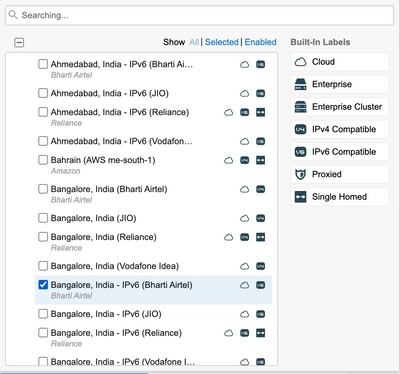
Task: Click the single homed icon for Ahmedabad IPv6 (Reliance)
Action: tap(260, 112)
